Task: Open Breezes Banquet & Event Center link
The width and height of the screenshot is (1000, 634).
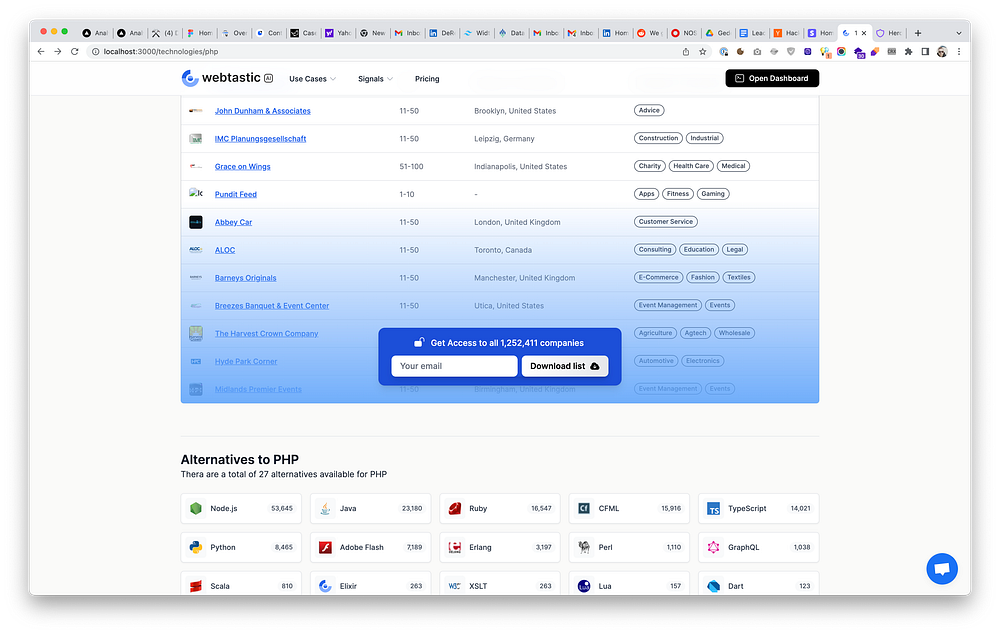Action: click(x=272, y=306)
